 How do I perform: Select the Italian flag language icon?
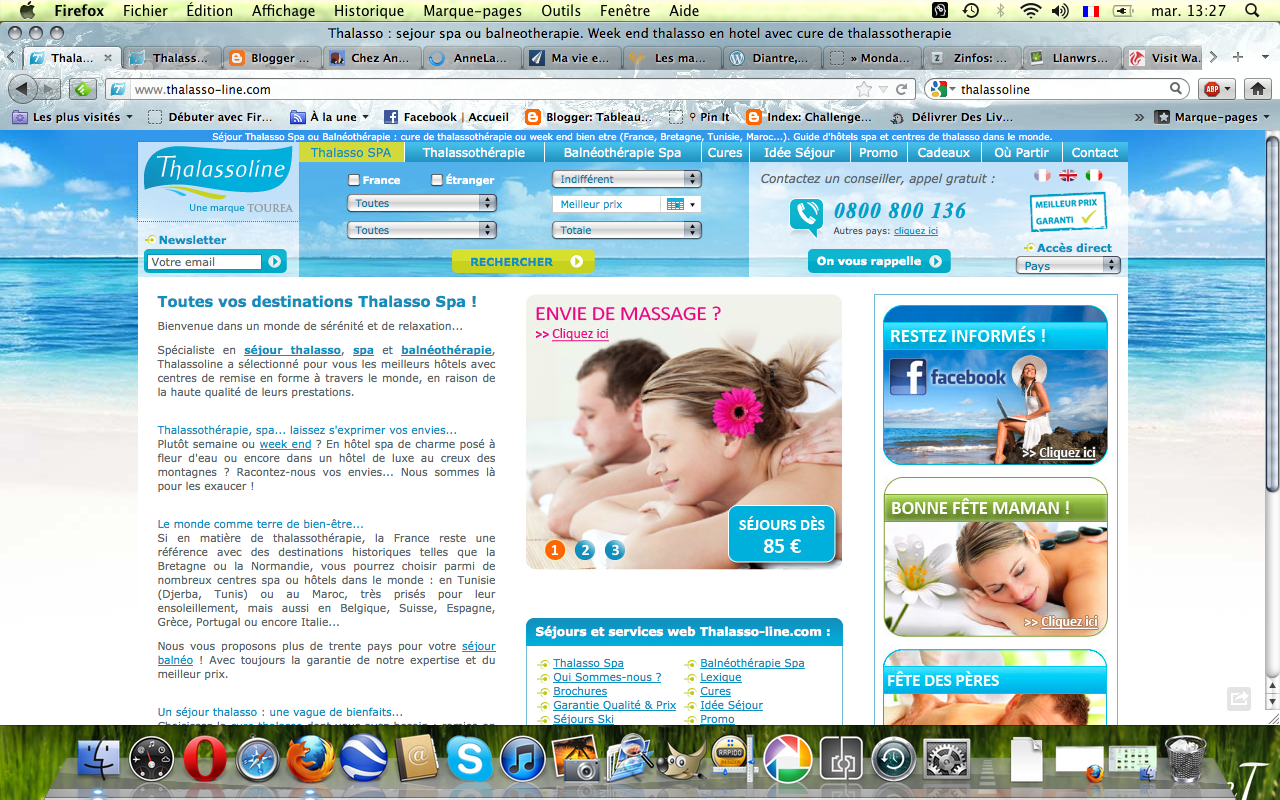coord(1094,175)
